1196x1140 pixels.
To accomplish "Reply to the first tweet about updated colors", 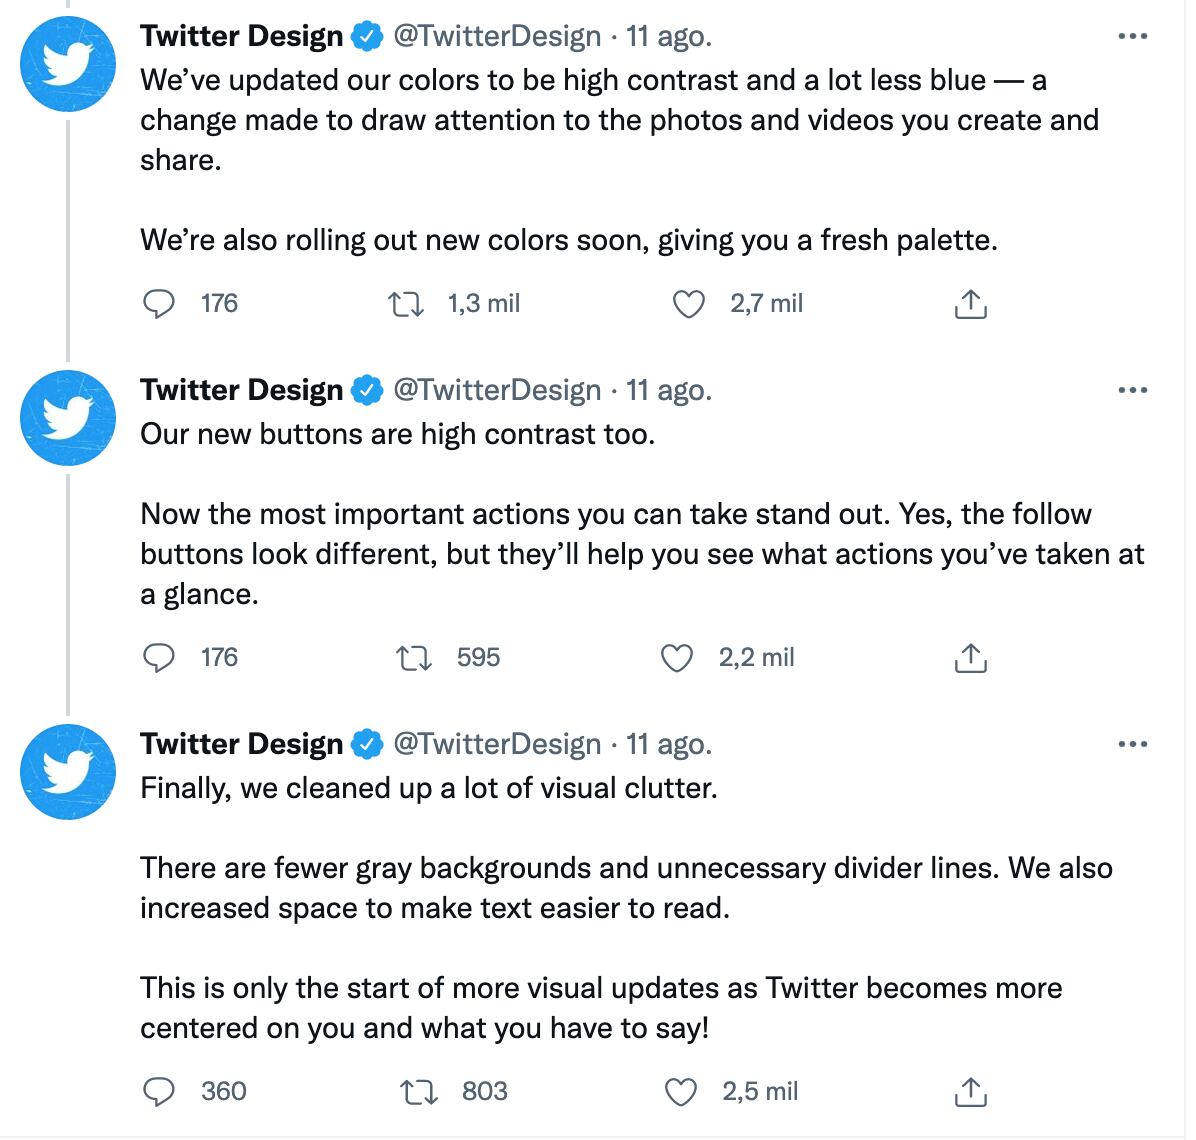I will (x=160, y=303).
